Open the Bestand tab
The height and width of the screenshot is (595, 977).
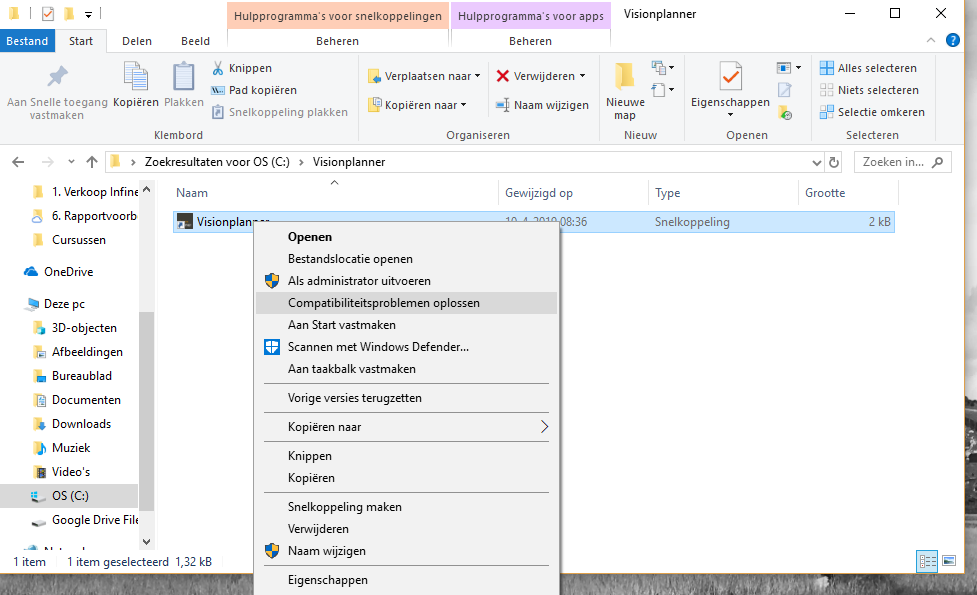tap(27, 41)
